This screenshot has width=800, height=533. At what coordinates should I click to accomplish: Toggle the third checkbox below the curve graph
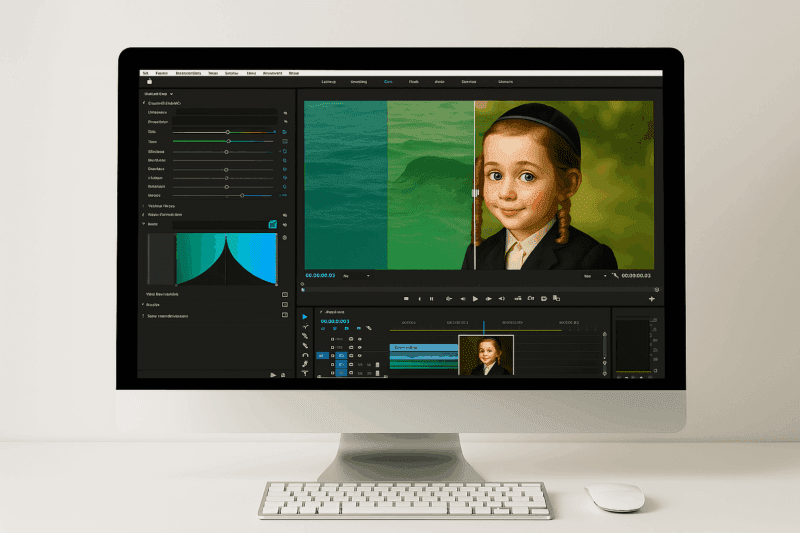[x=285, y=315]
